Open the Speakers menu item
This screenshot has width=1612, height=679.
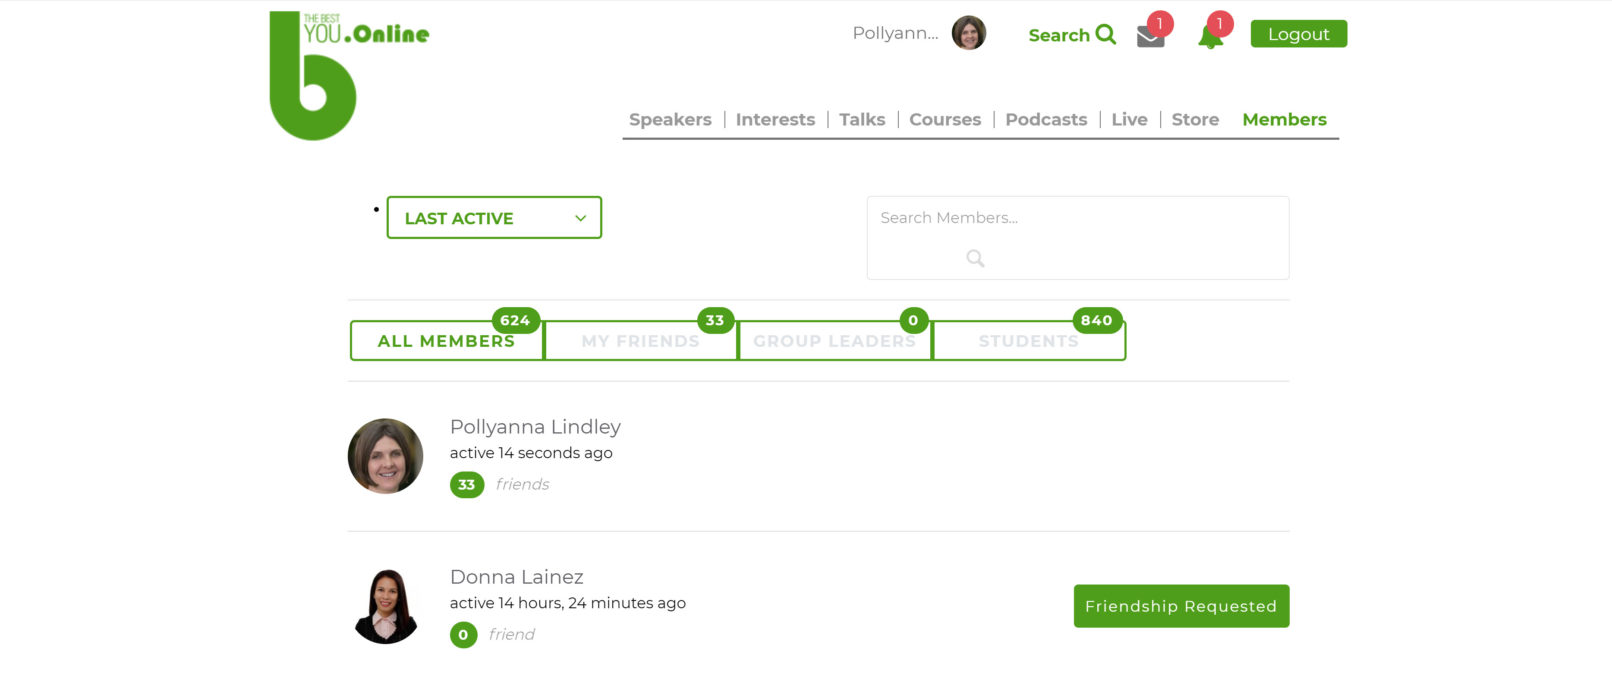[x=670, y=120]
